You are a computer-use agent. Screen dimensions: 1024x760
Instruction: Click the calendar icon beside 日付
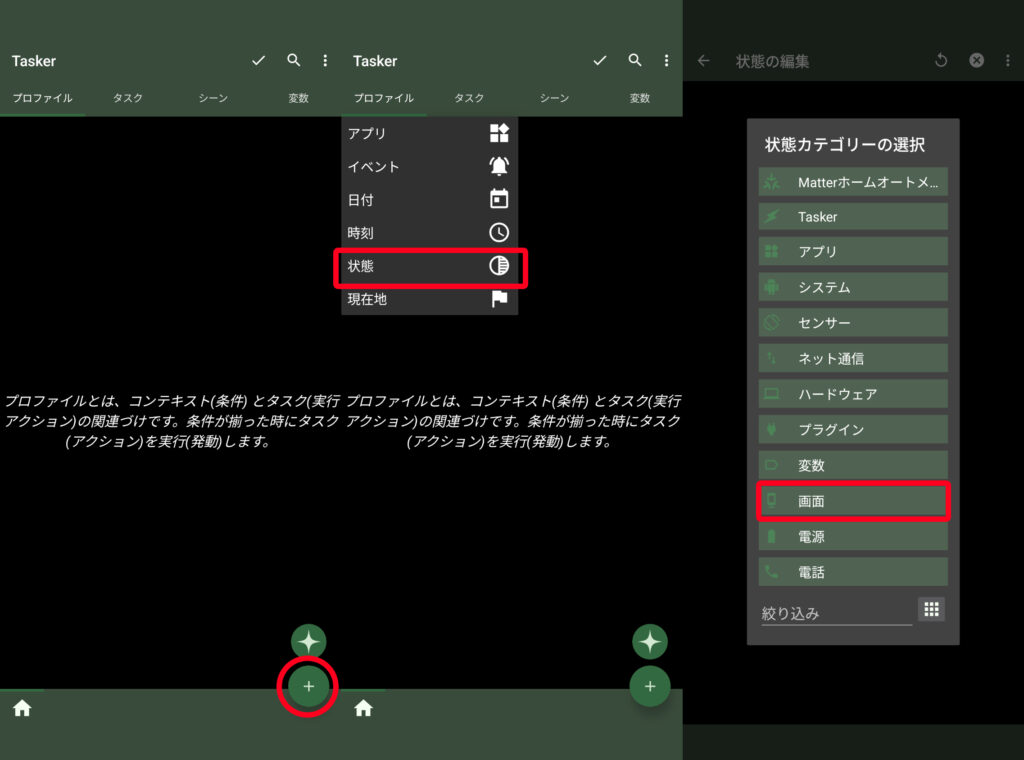498,199
